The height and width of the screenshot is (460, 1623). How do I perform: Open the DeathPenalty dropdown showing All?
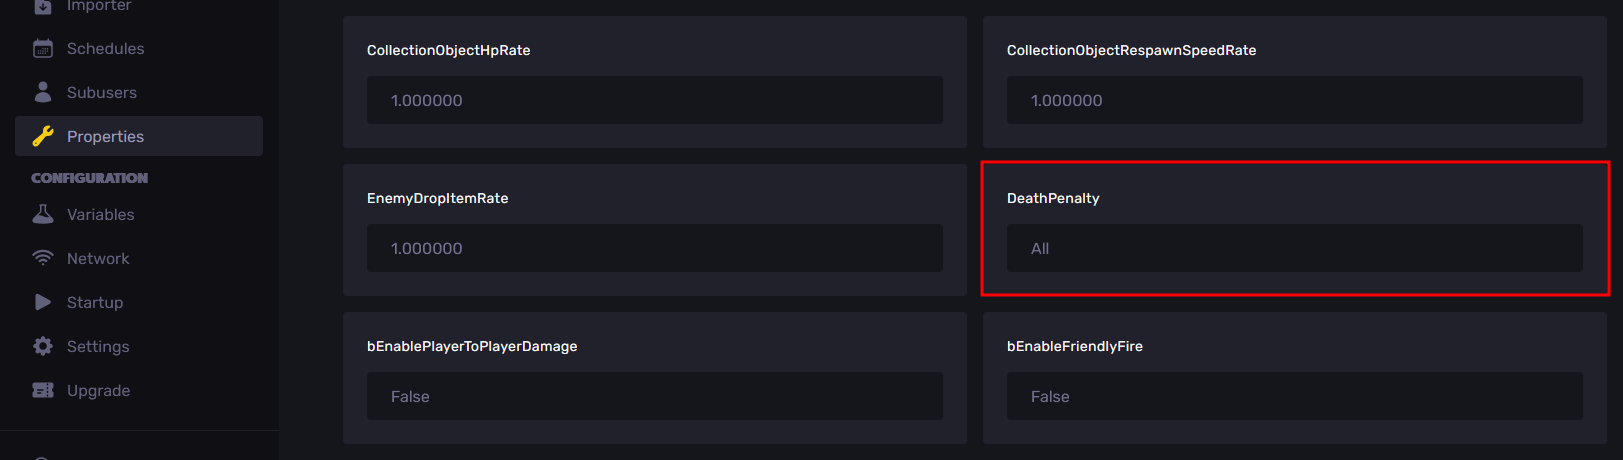tap(1294, 248)
